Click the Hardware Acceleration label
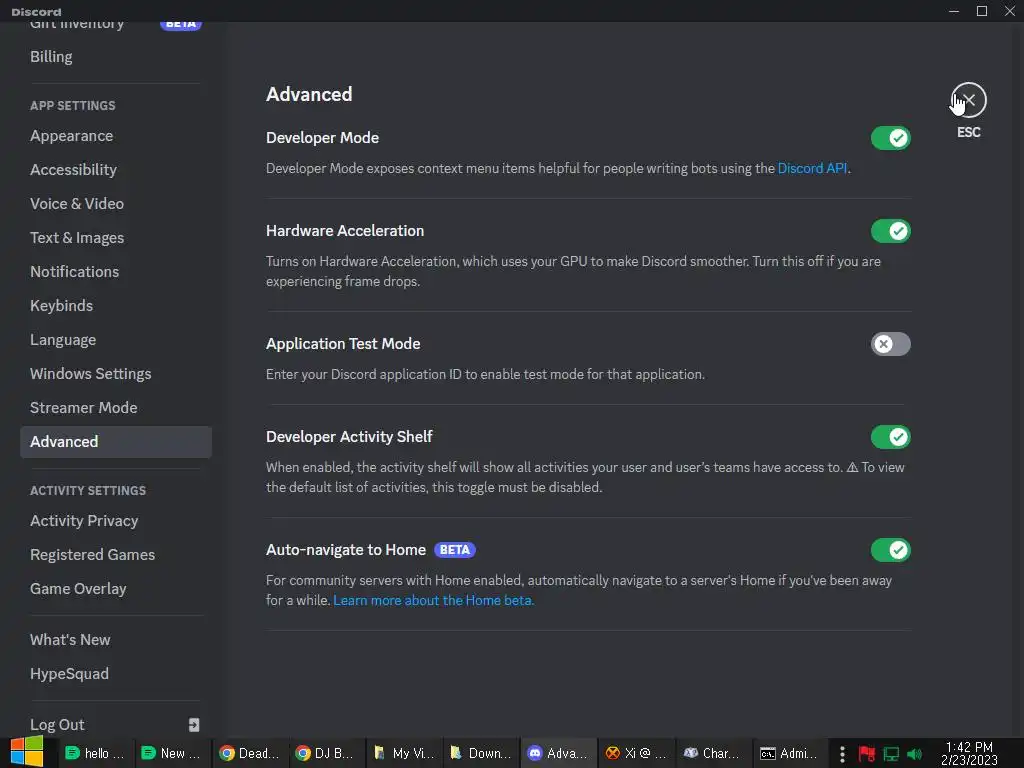Viewport: 1024px width, 768px height. click(345, 231)
